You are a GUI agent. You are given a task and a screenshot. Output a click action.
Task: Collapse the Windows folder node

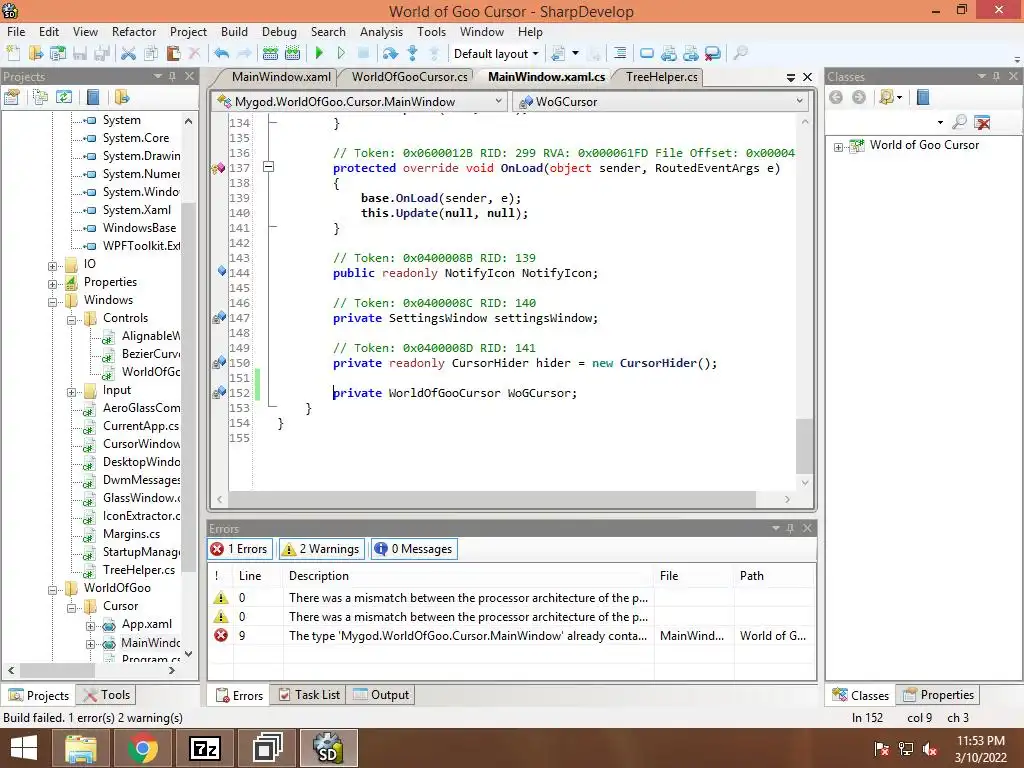pyautogui.click(x=52, y=302)
